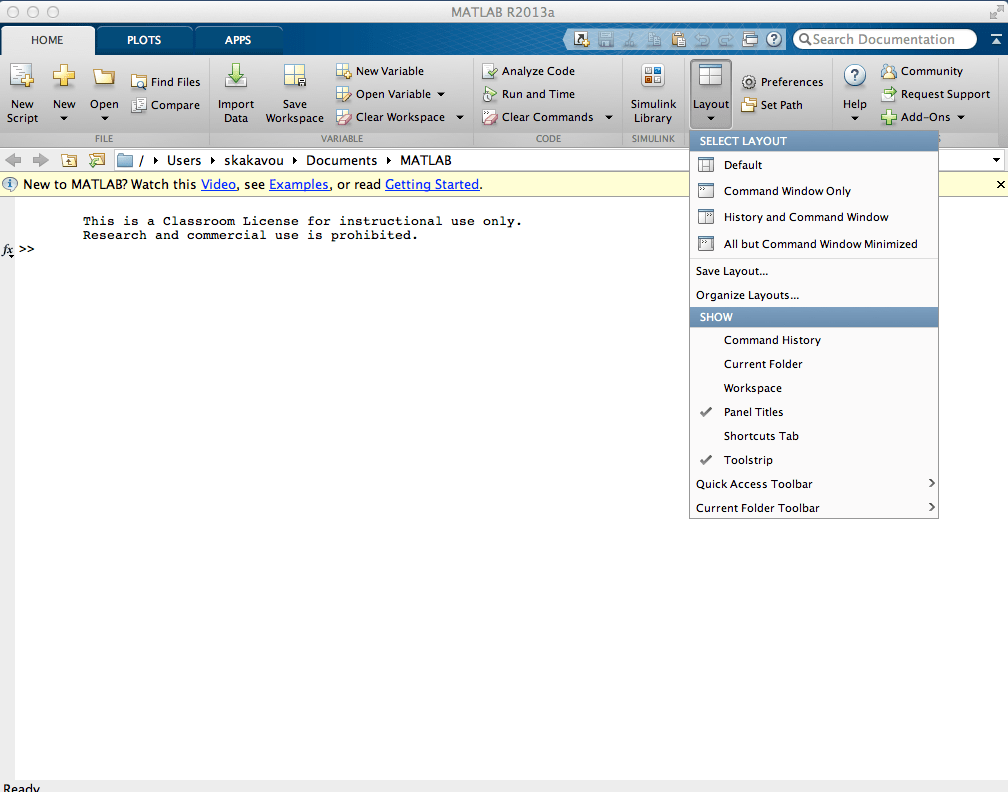
Task: Open the Getting Started link
Action: click(x=432, y=184)
